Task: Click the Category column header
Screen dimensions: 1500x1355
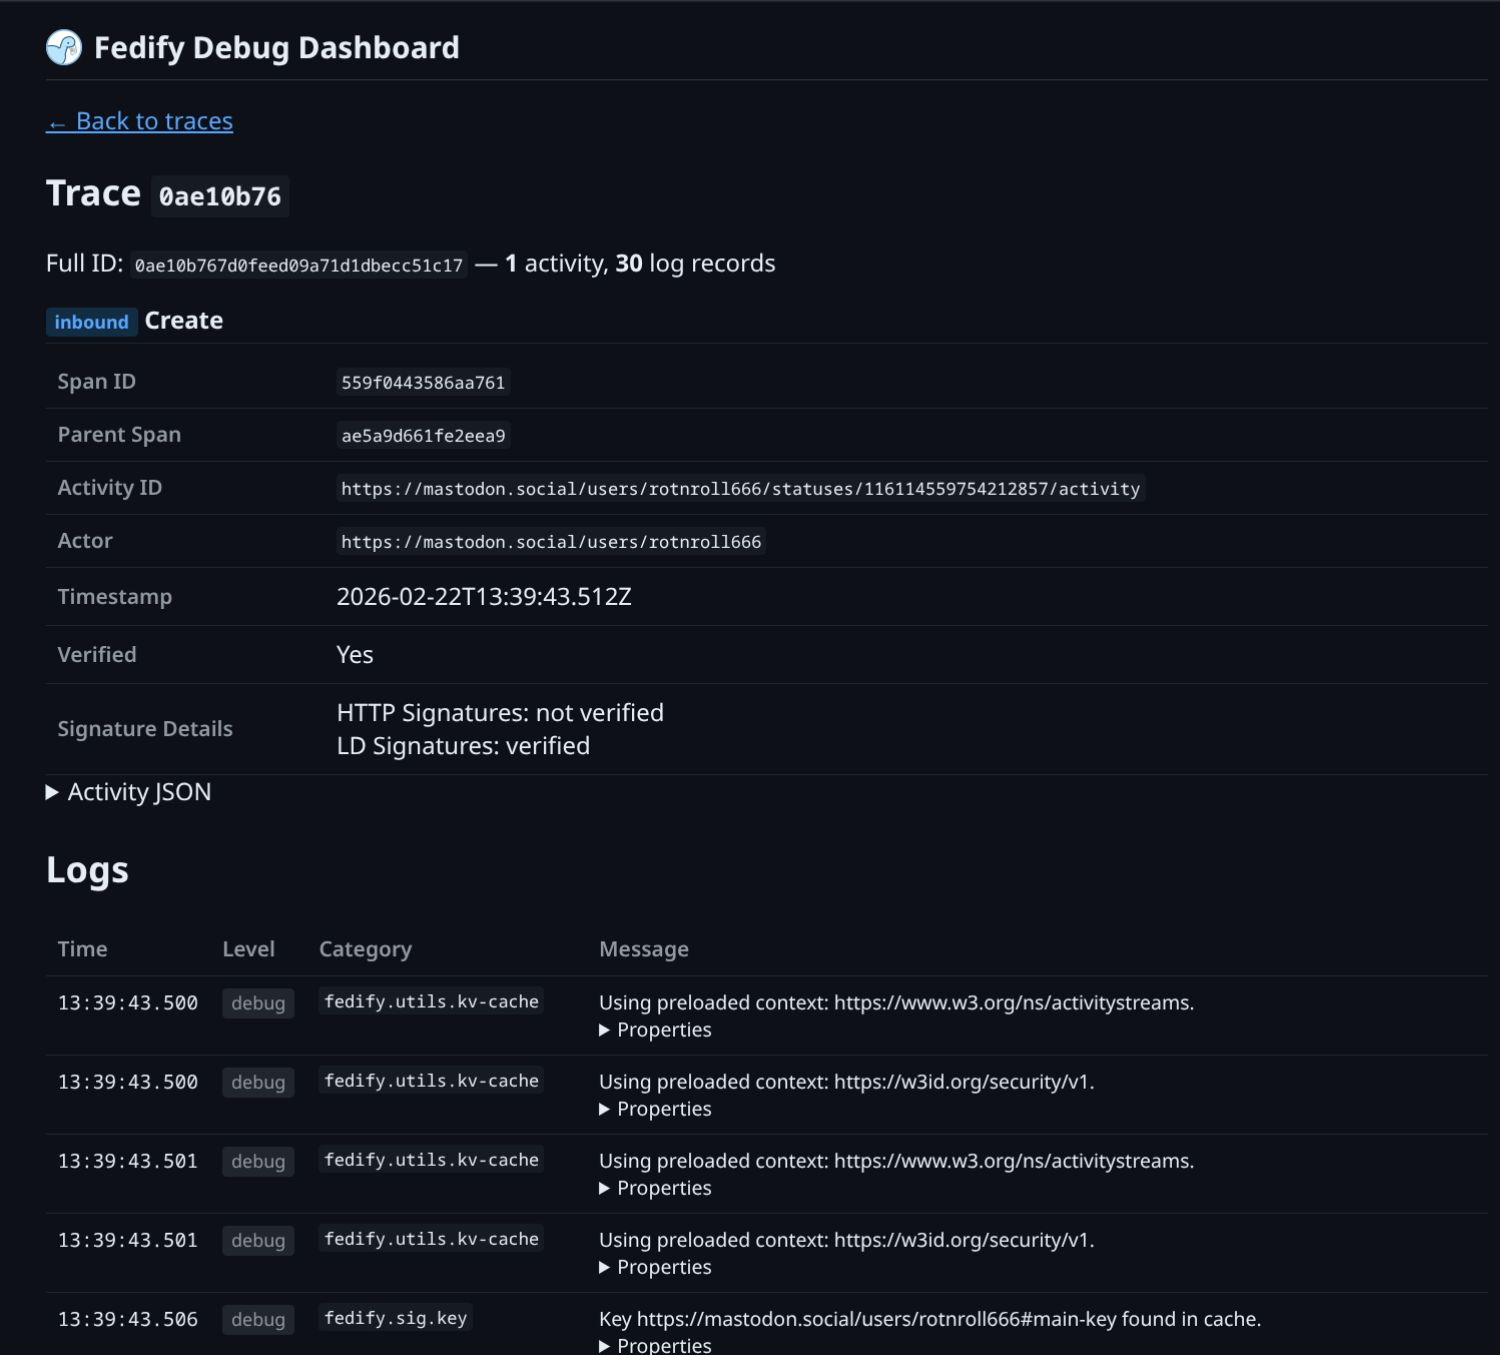Action: click(x=365, y=949)
